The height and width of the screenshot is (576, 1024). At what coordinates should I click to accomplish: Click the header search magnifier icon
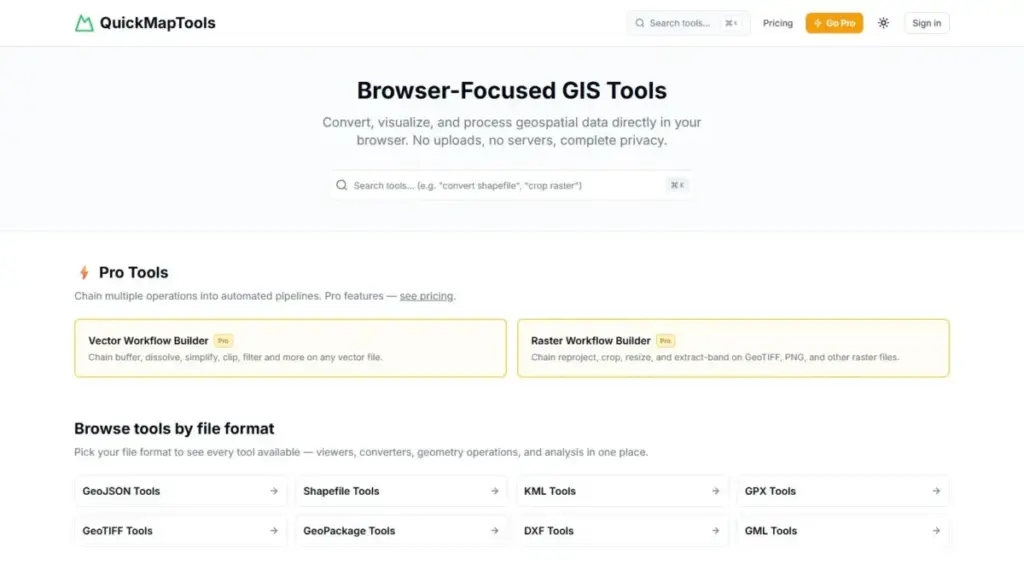tap(639, 23)
